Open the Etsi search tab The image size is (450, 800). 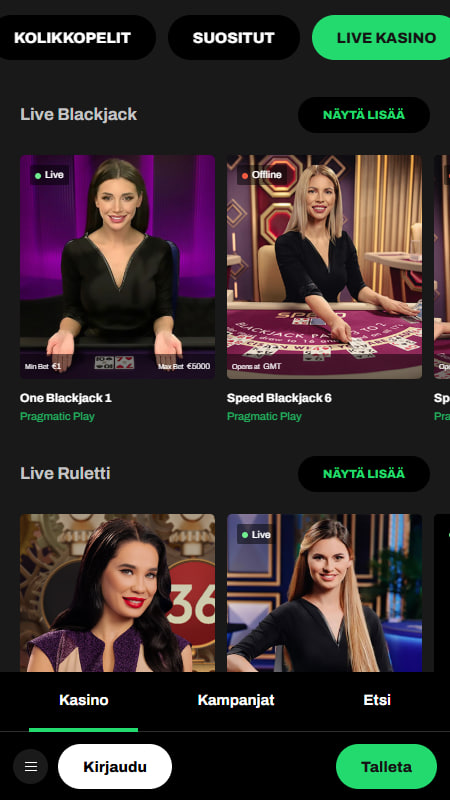coord(377,701)
